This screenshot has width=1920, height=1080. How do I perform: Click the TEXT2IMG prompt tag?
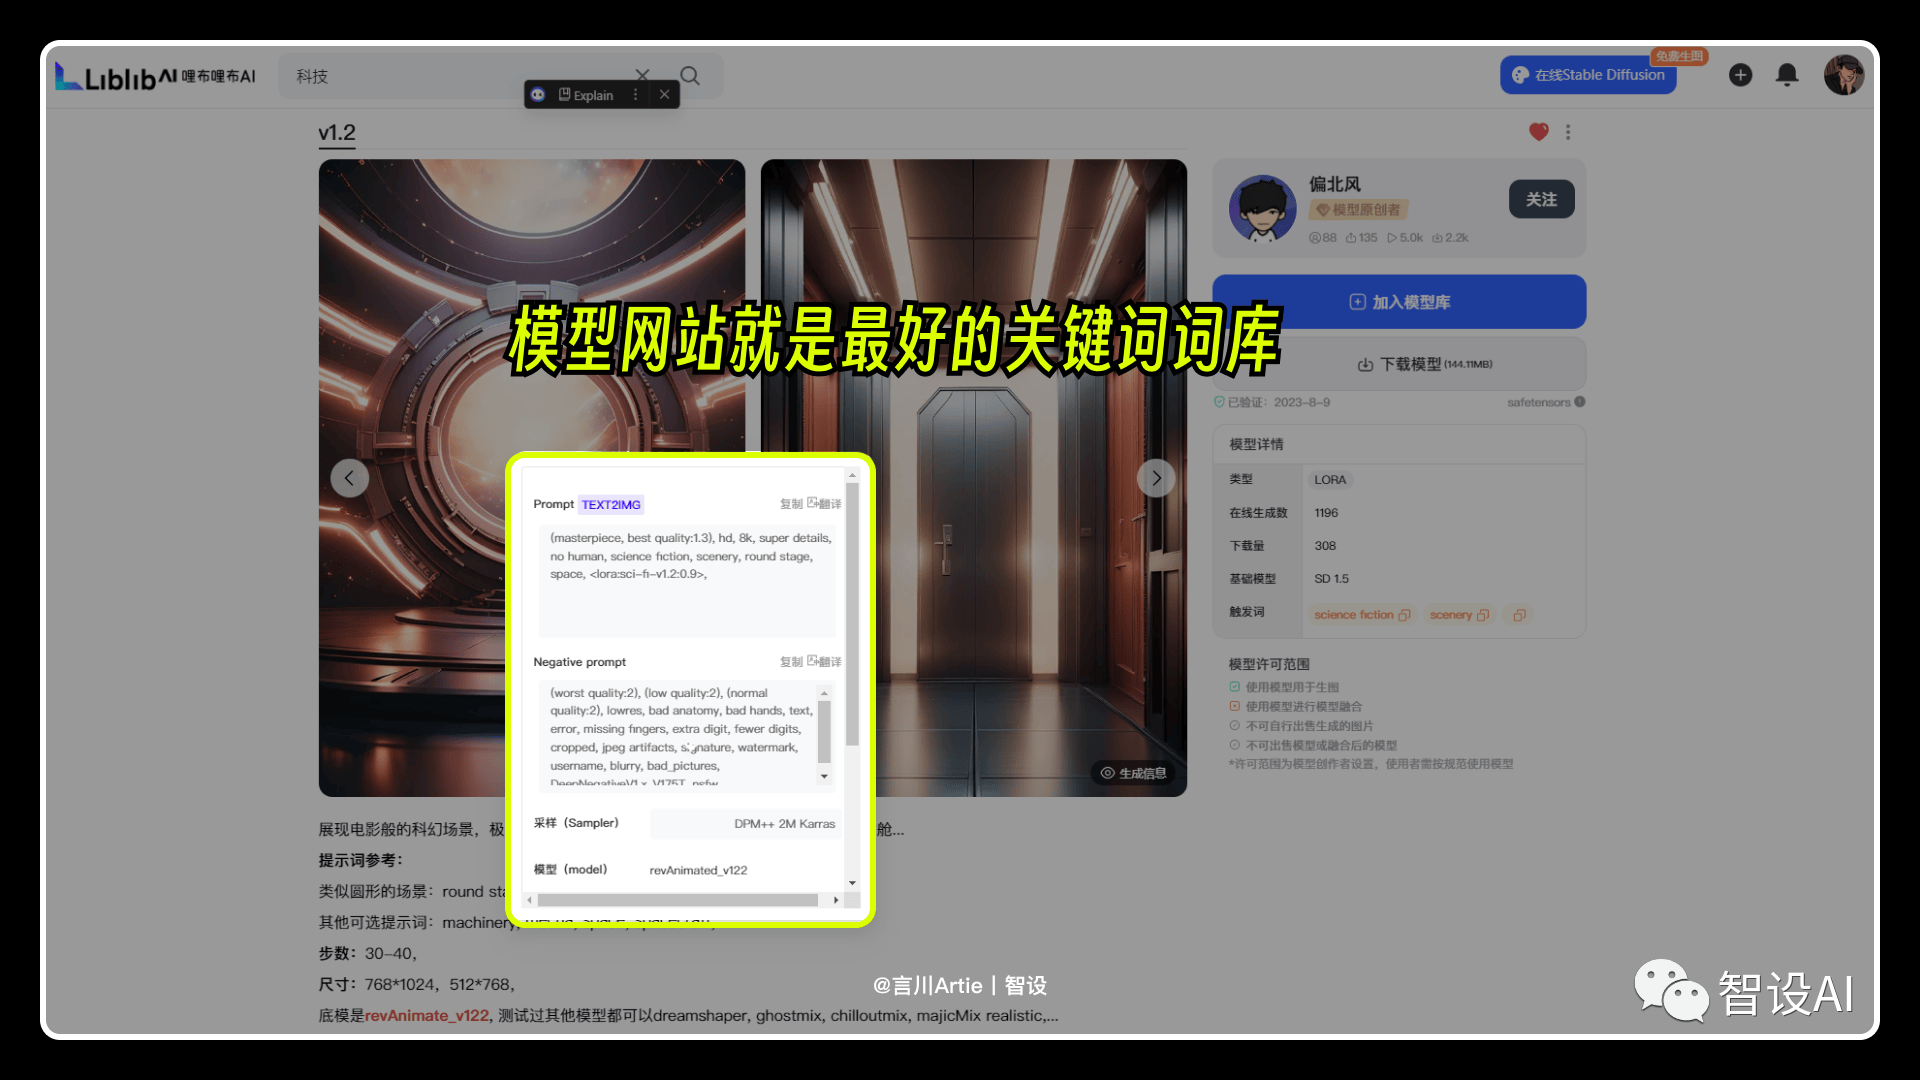(x=611, y=505)
